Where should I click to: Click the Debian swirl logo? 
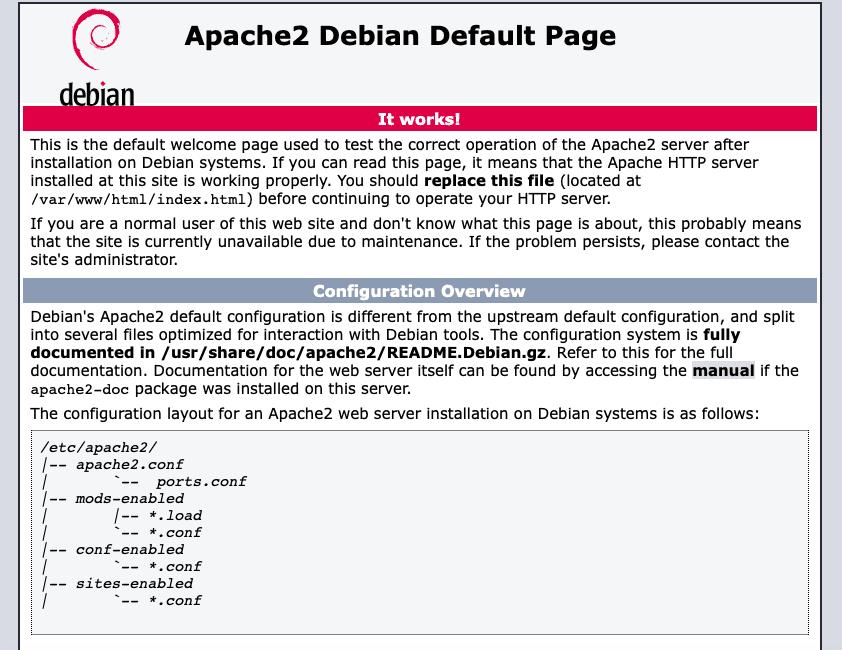96,39
